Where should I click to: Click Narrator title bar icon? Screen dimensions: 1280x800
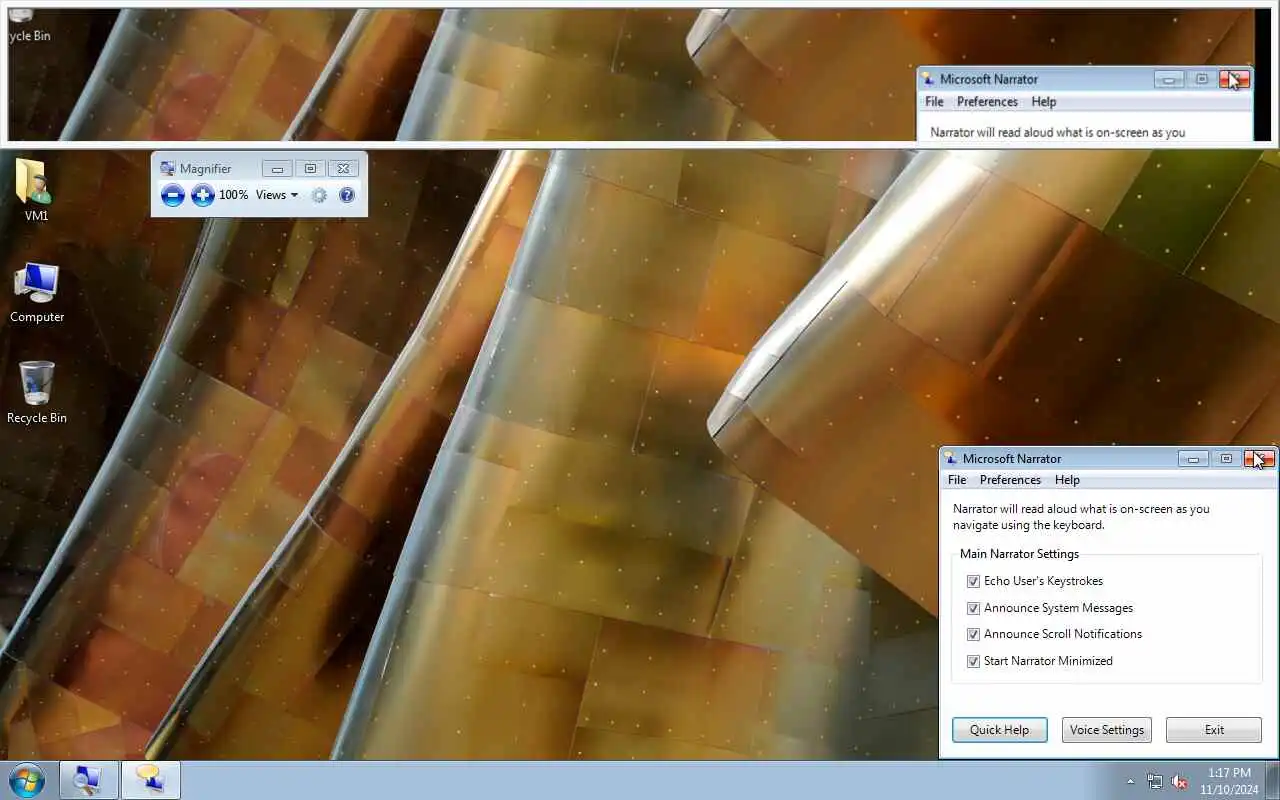pos(950,459)
